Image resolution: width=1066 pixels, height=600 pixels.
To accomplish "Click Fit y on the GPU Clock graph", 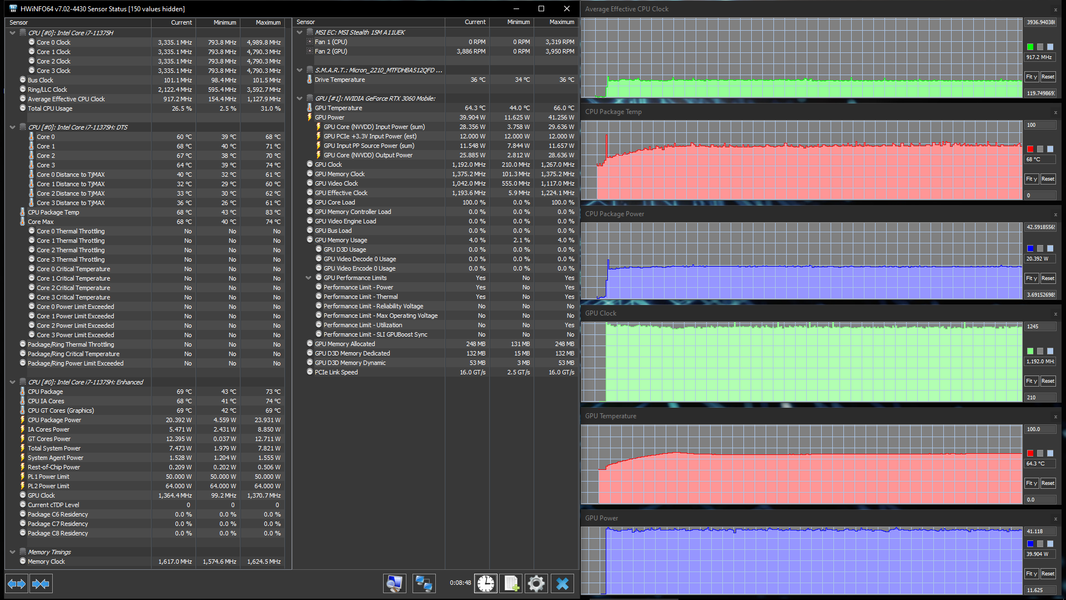I will [1031, 381].
